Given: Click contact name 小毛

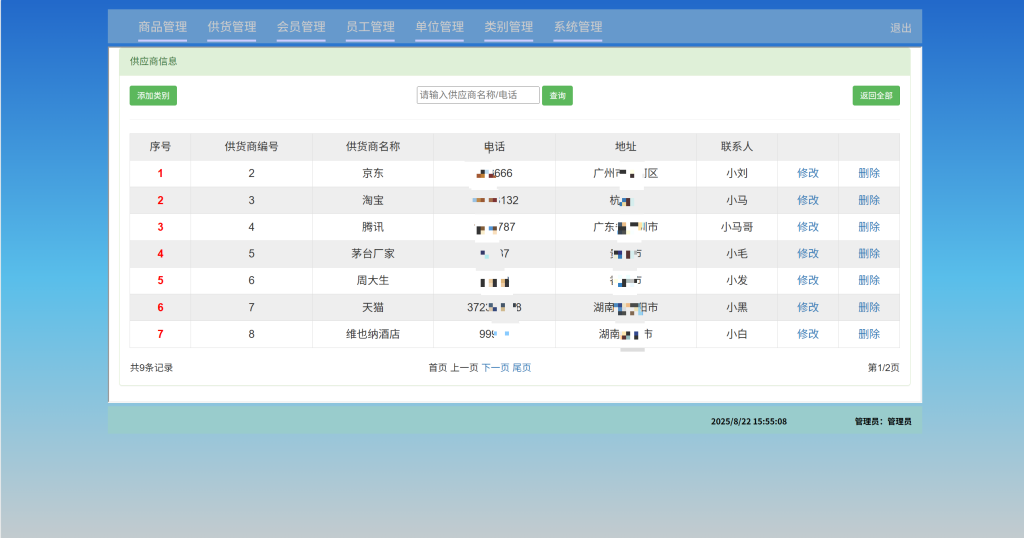Looking at the screenshot, I should 737,253.
